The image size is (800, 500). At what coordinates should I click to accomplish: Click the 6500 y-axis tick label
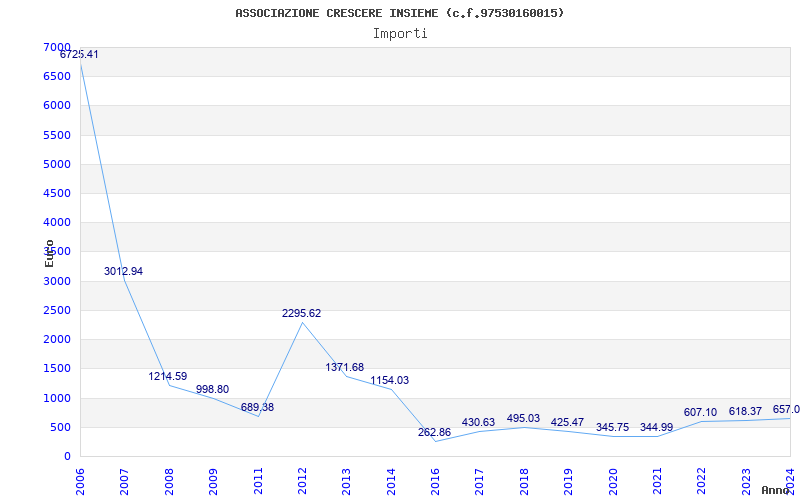pos(57,77)
